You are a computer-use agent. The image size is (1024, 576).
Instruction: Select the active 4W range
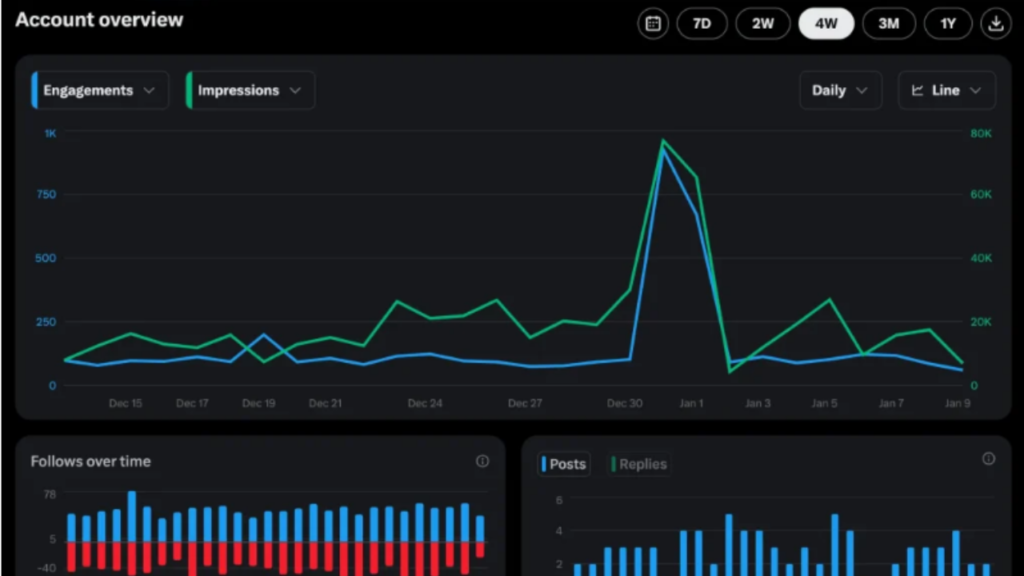[826, 24]
